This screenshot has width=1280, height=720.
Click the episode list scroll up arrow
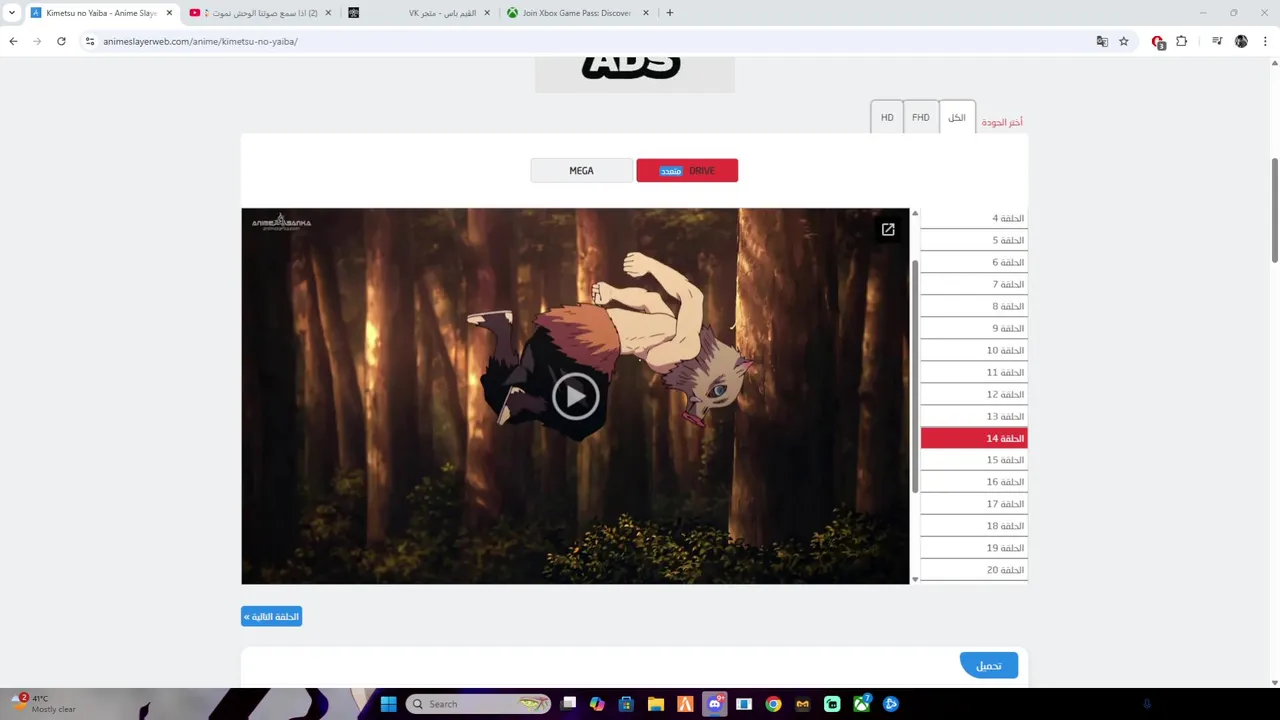(x=914, y=214)
